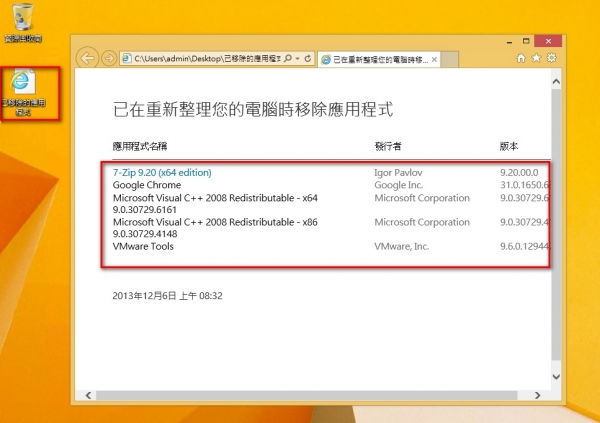Image resolution: width=600 pixels, height=423 pixels.
Task: Click the search magnifier in address bar
Action: [x=288, y=58]
